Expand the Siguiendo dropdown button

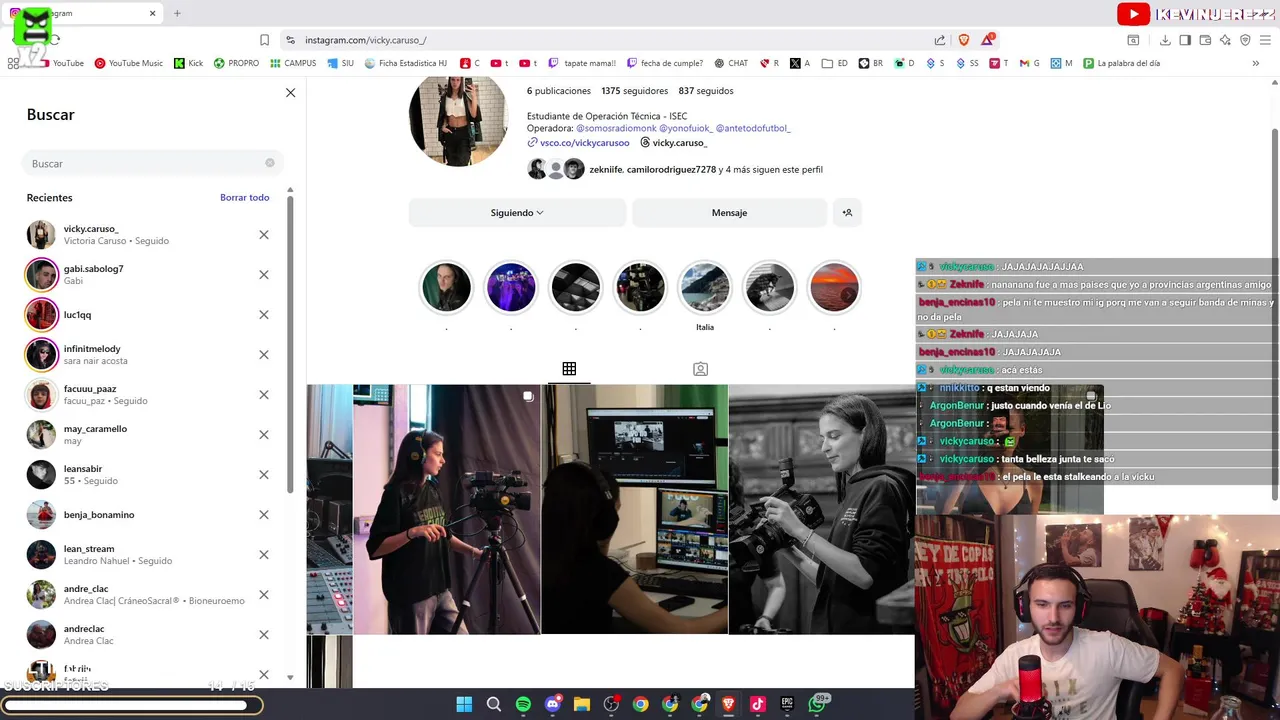click(x=517, y=213)
